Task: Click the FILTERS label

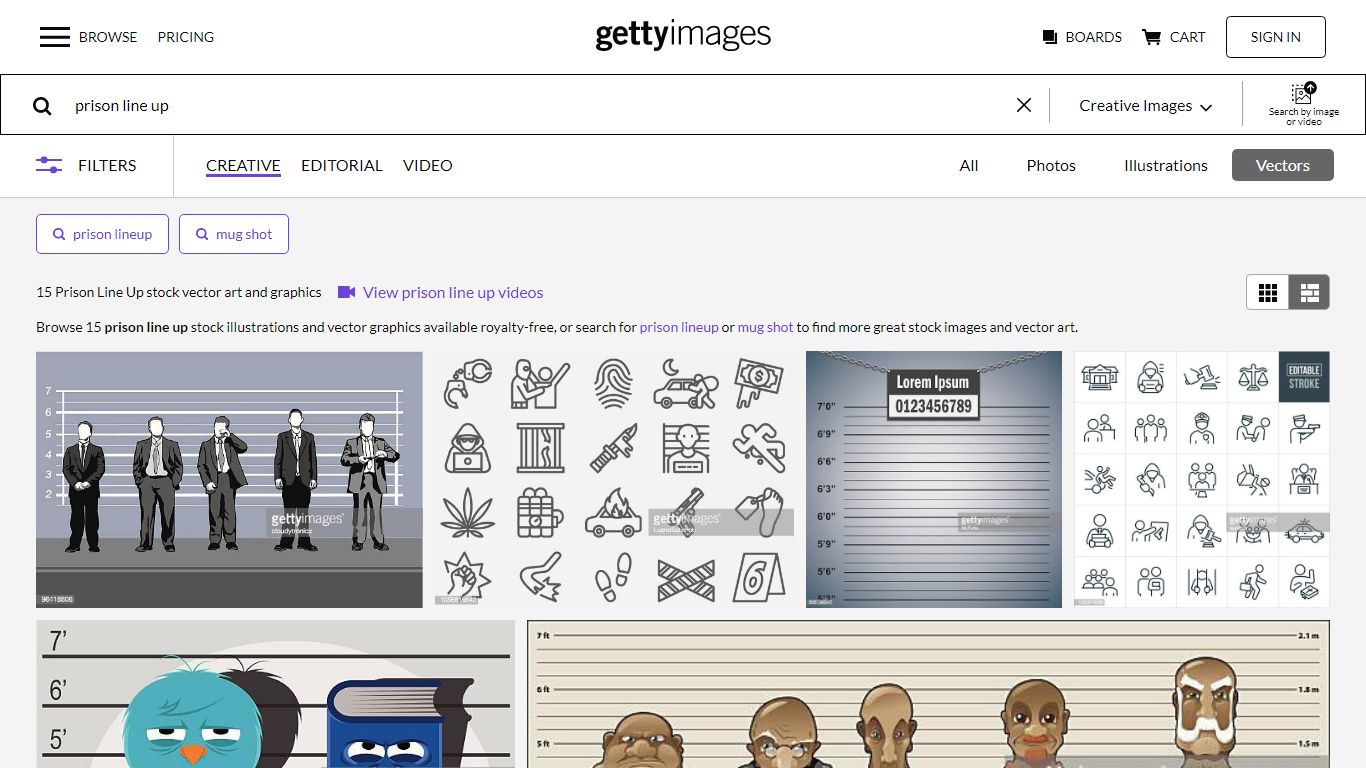Action: click(107, 166)
